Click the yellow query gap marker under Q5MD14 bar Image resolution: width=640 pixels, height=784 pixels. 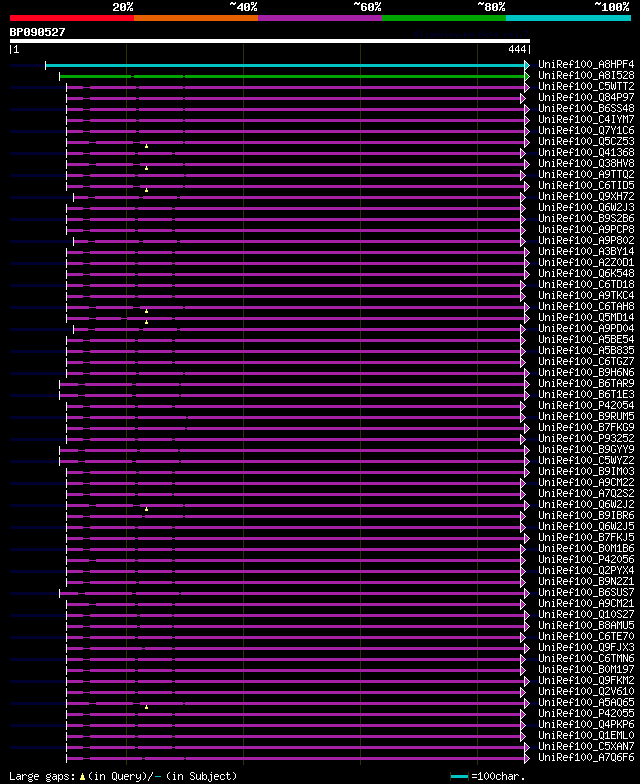[146, 322]
